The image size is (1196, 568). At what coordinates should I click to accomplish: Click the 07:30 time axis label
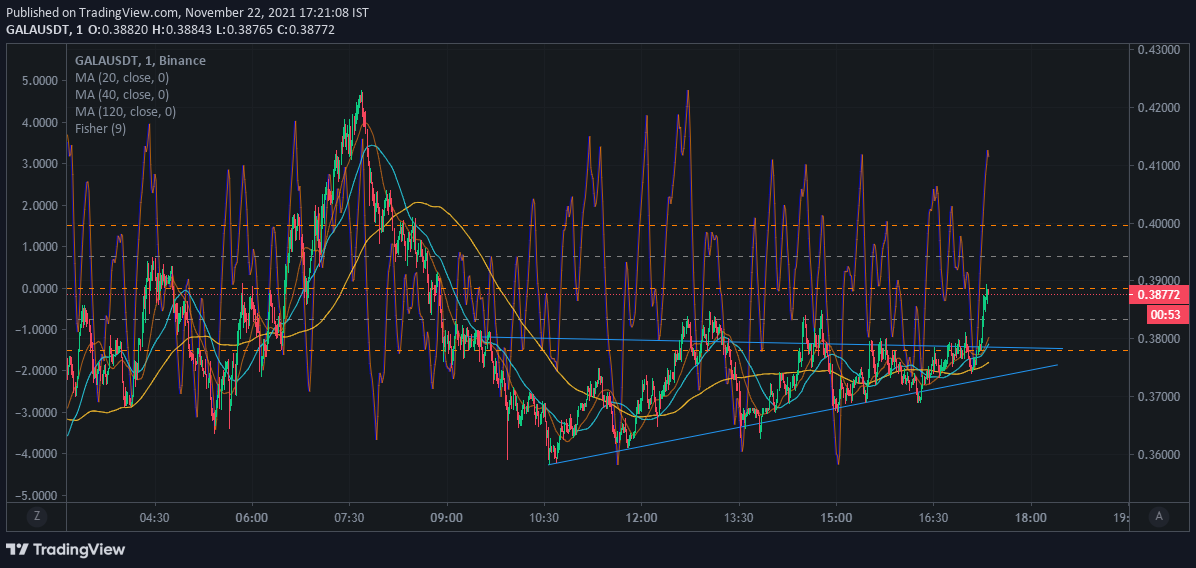[x=349, y=517]
